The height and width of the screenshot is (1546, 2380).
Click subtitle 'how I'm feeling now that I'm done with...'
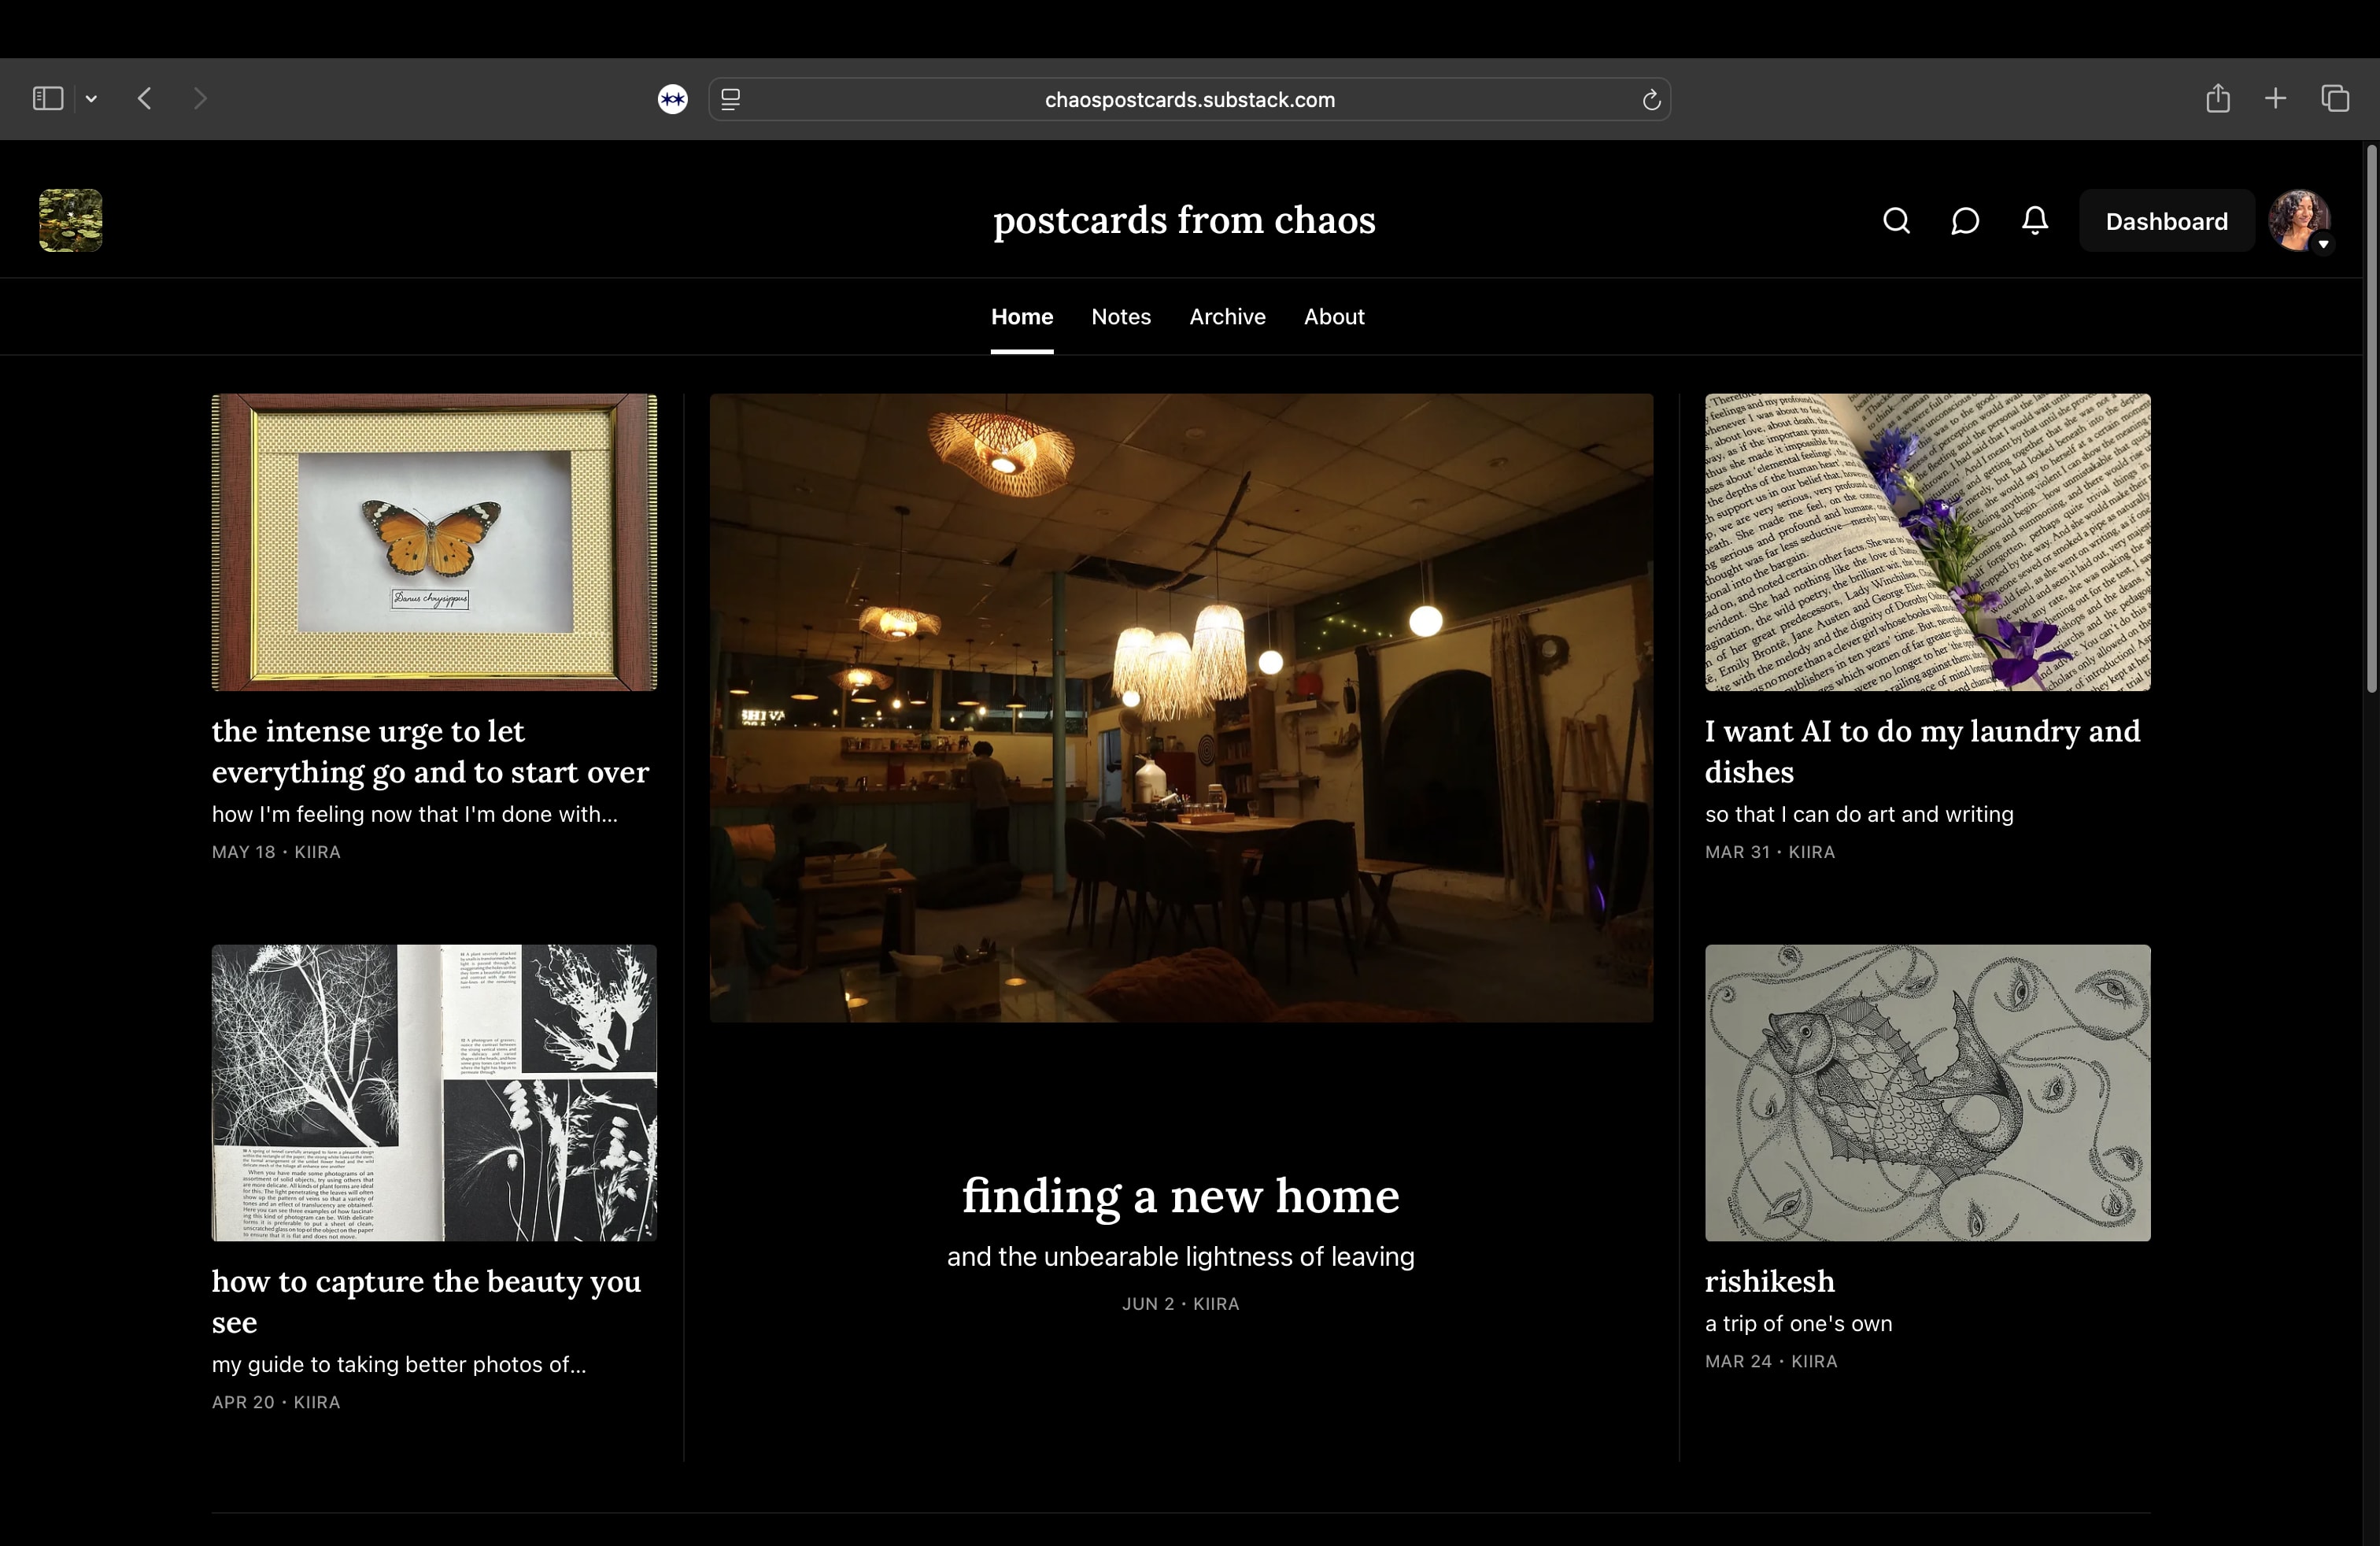point(414,814)
